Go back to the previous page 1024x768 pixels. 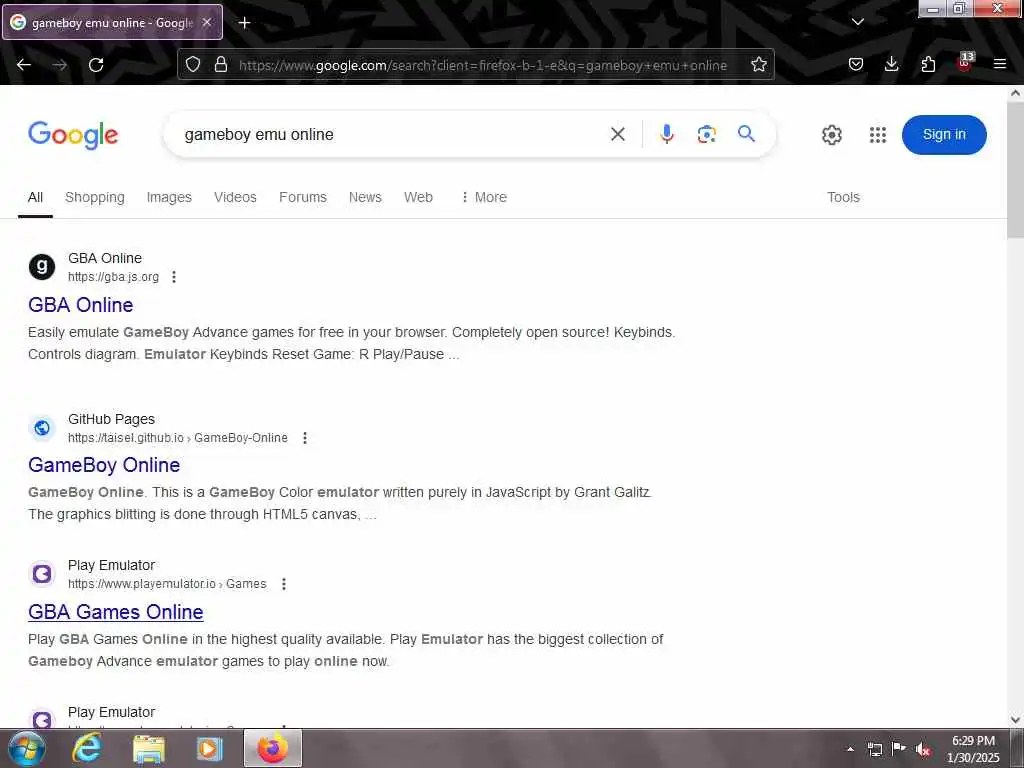24,65
